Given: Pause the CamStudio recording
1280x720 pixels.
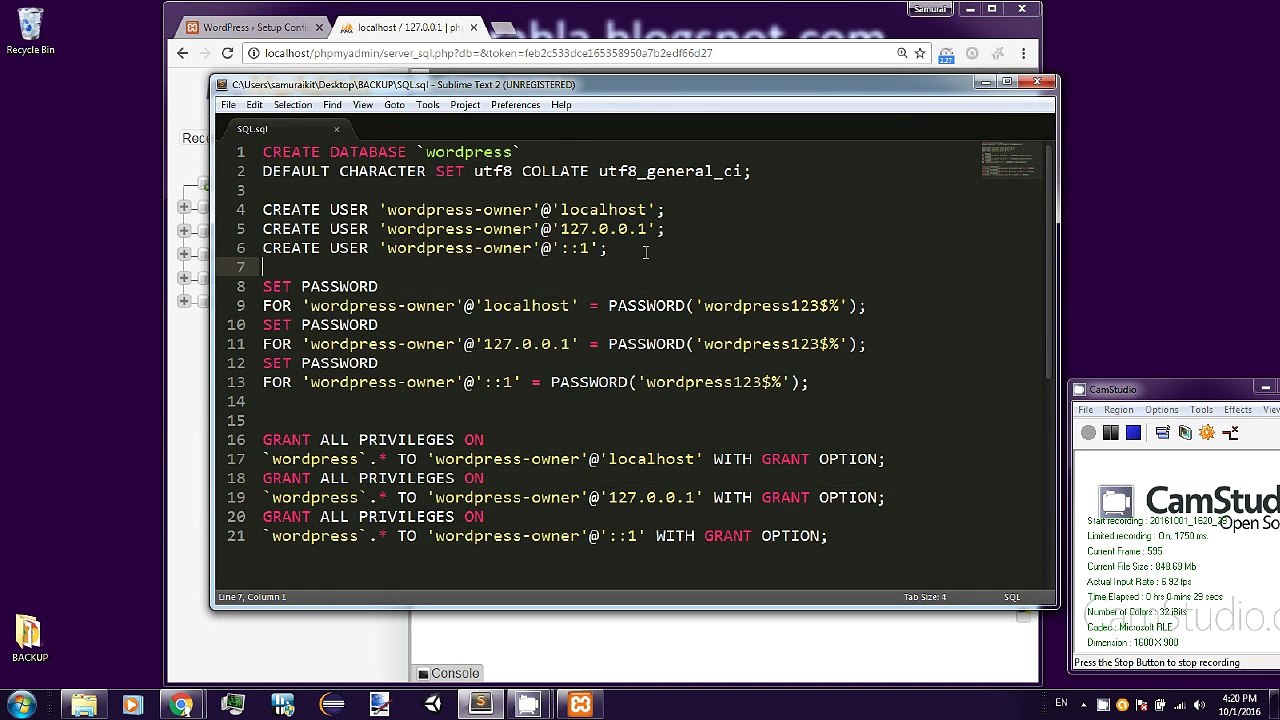Looking at the screenshot, I should click(x=1110, y=432).
